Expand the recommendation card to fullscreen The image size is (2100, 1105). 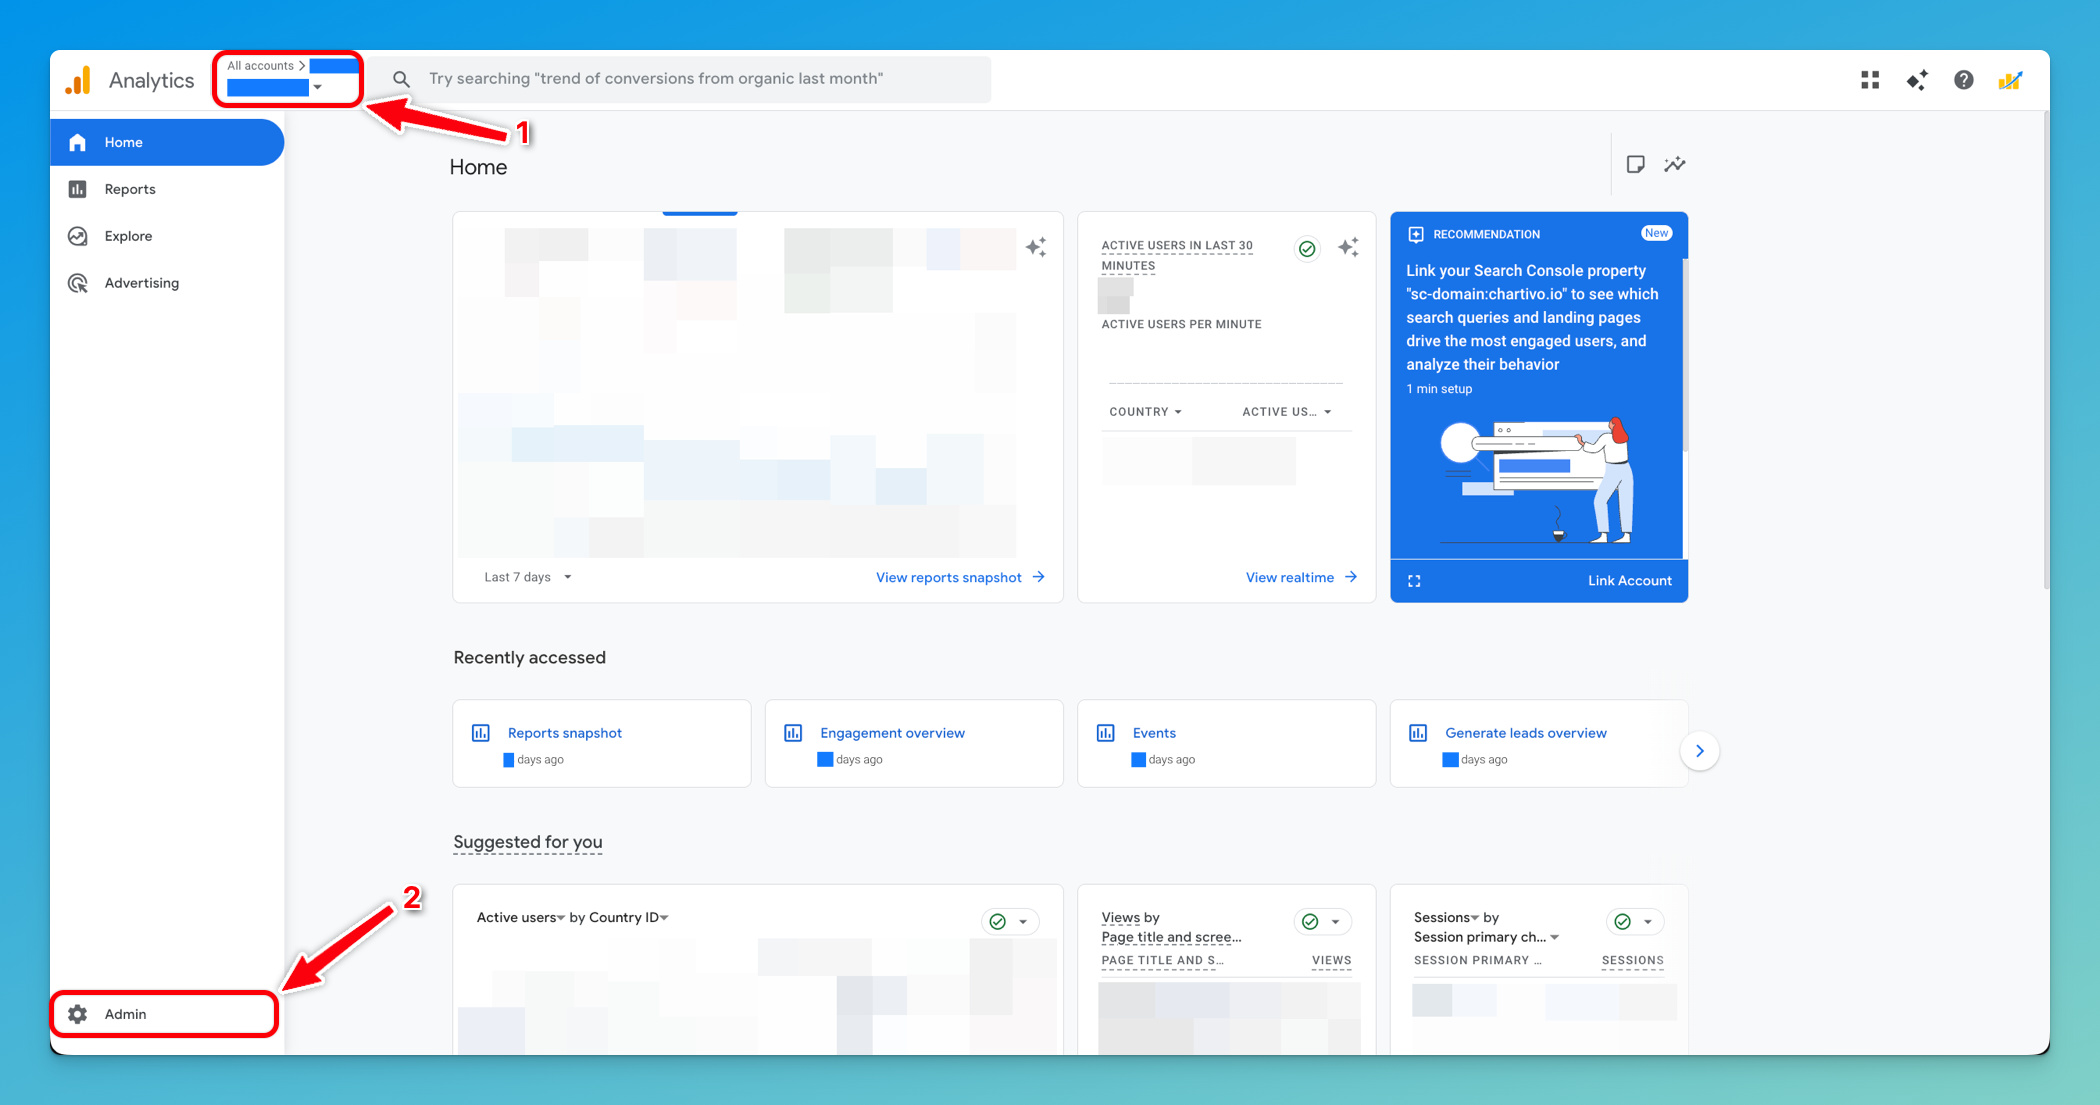coord(1414,580)
